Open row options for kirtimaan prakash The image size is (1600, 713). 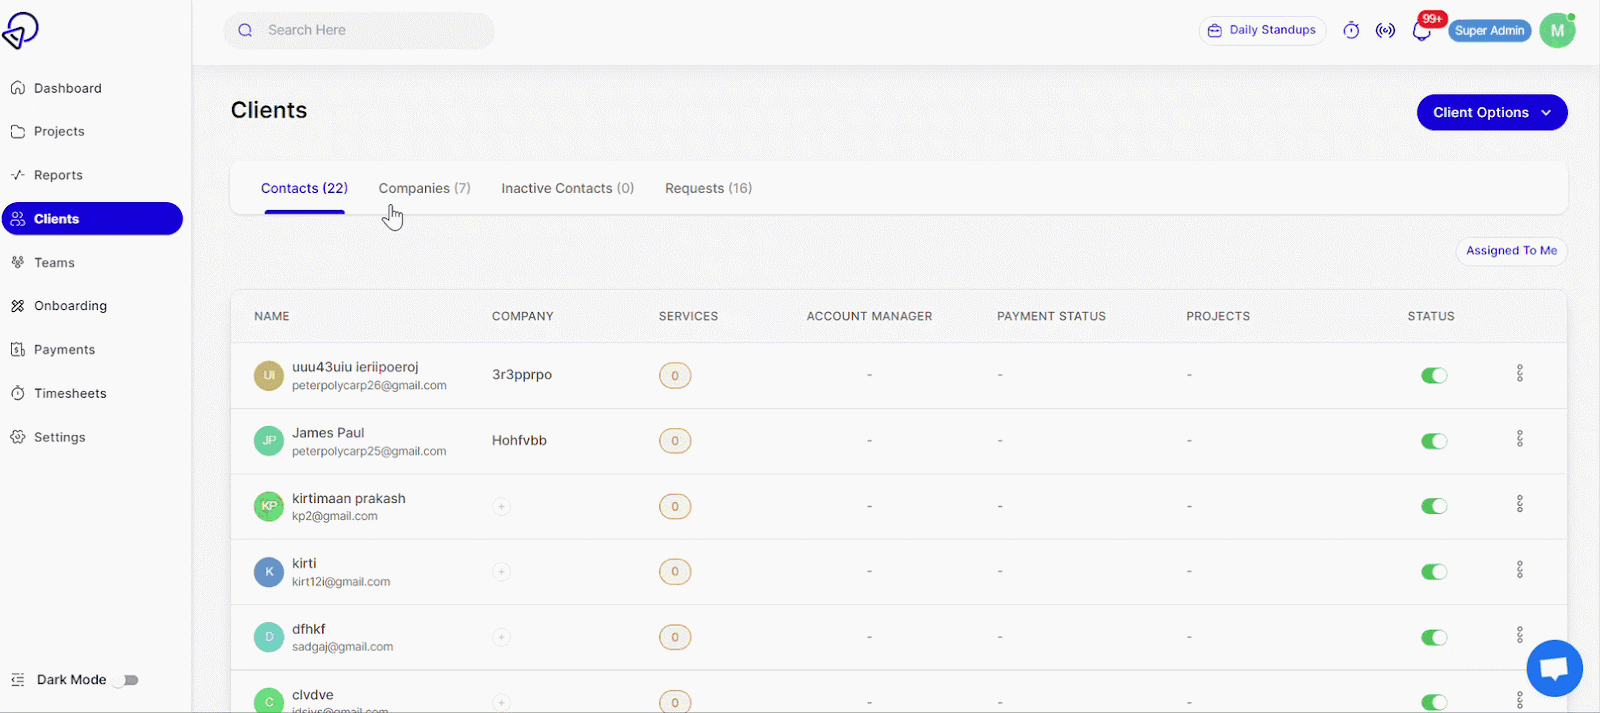1519,504
